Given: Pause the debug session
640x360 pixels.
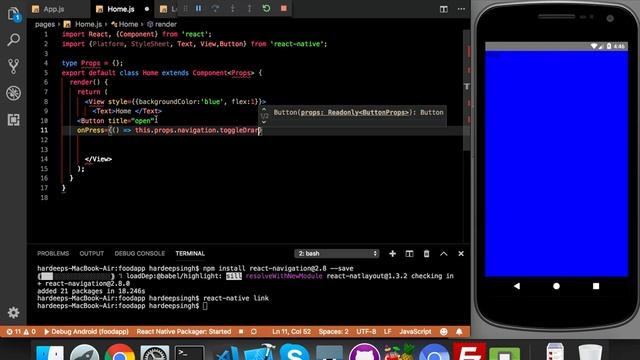Looking at the screenshot, I should (x=198, y=9).
